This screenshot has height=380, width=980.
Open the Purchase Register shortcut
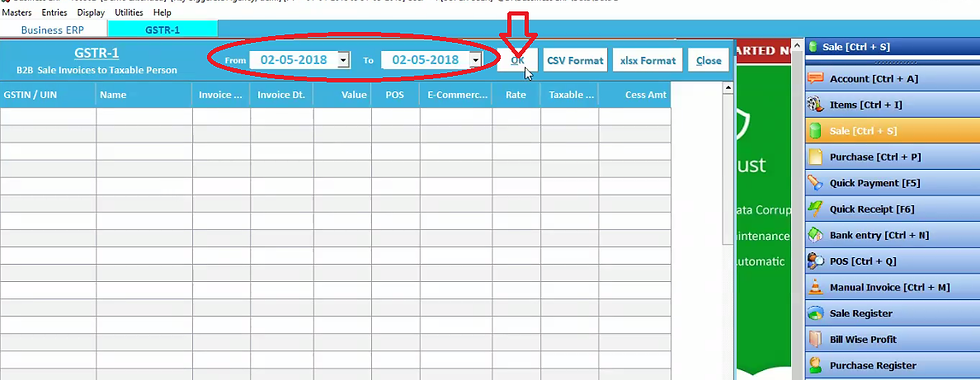coord(892,366)
